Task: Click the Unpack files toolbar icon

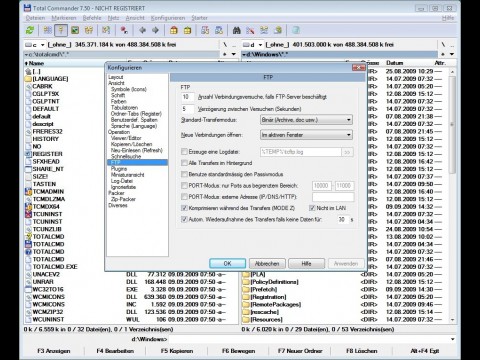Action: (x=188, y=30)
